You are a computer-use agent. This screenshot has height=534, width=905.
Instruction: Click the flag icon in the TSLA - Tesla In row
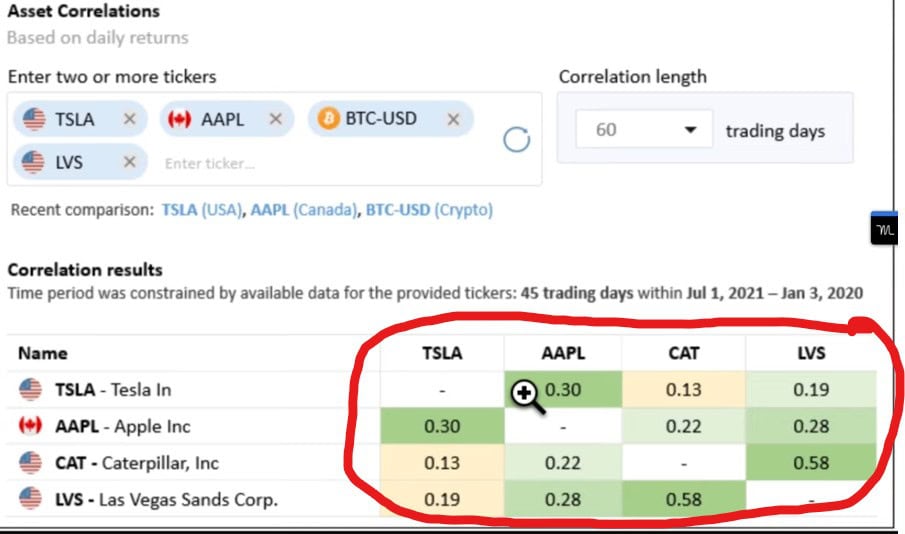coord(30,389)
